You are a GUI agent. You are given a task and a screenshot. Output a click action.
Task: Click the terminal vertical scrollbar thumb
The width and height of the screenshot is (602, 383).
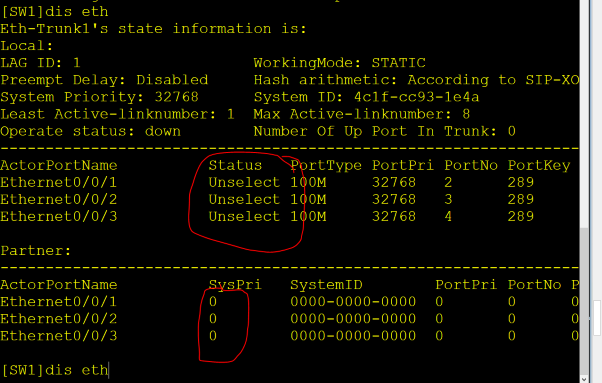pyautogui.click(x=584, y=300)
